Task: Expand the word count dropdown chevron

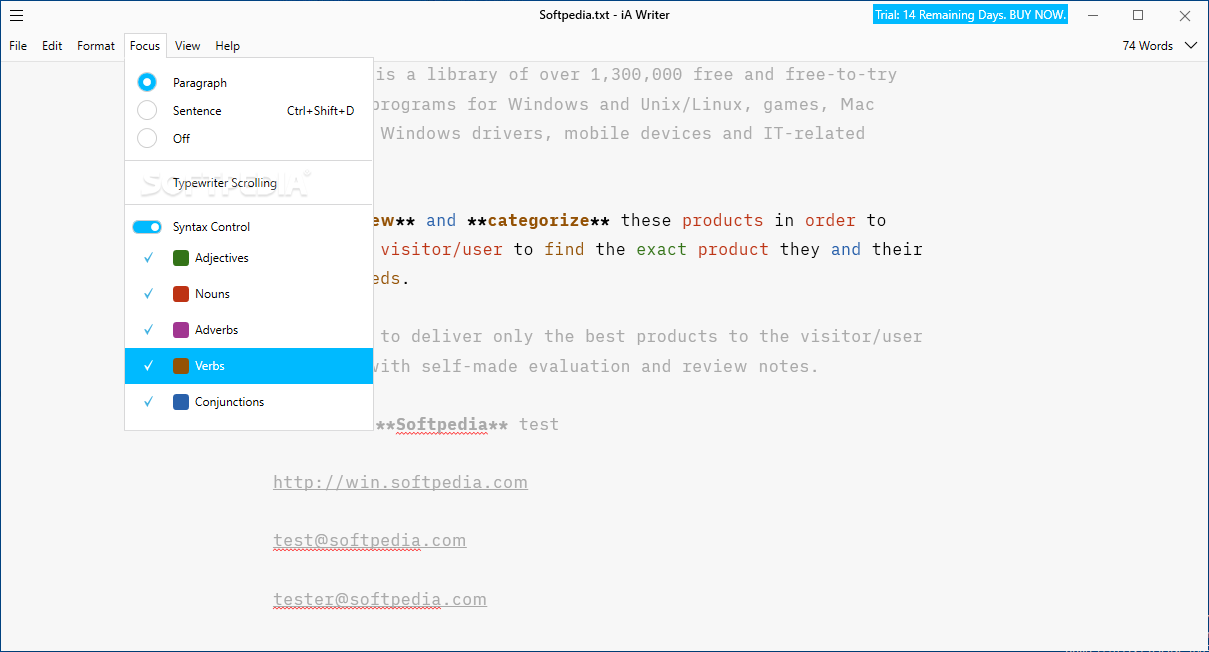Action: (1191, 45)
